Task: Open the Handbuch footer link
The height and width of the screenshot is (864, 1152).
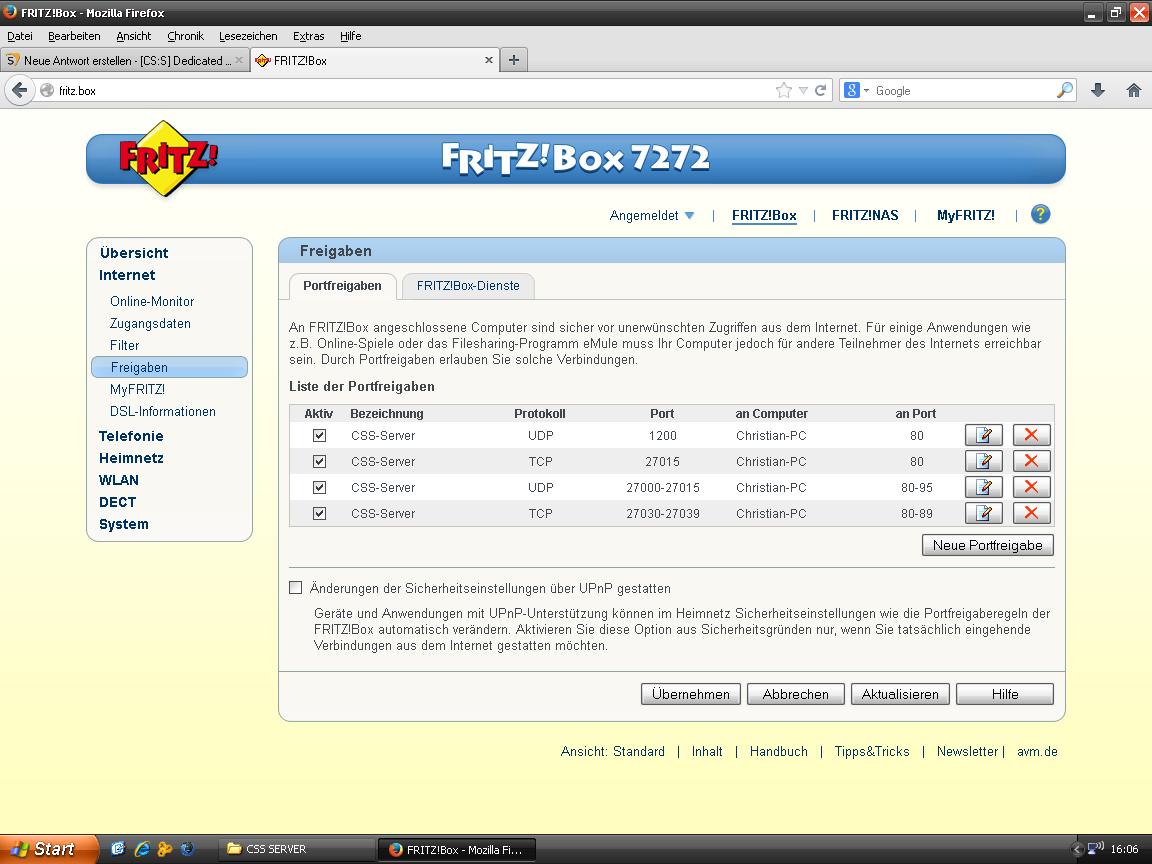Action: 778,752
